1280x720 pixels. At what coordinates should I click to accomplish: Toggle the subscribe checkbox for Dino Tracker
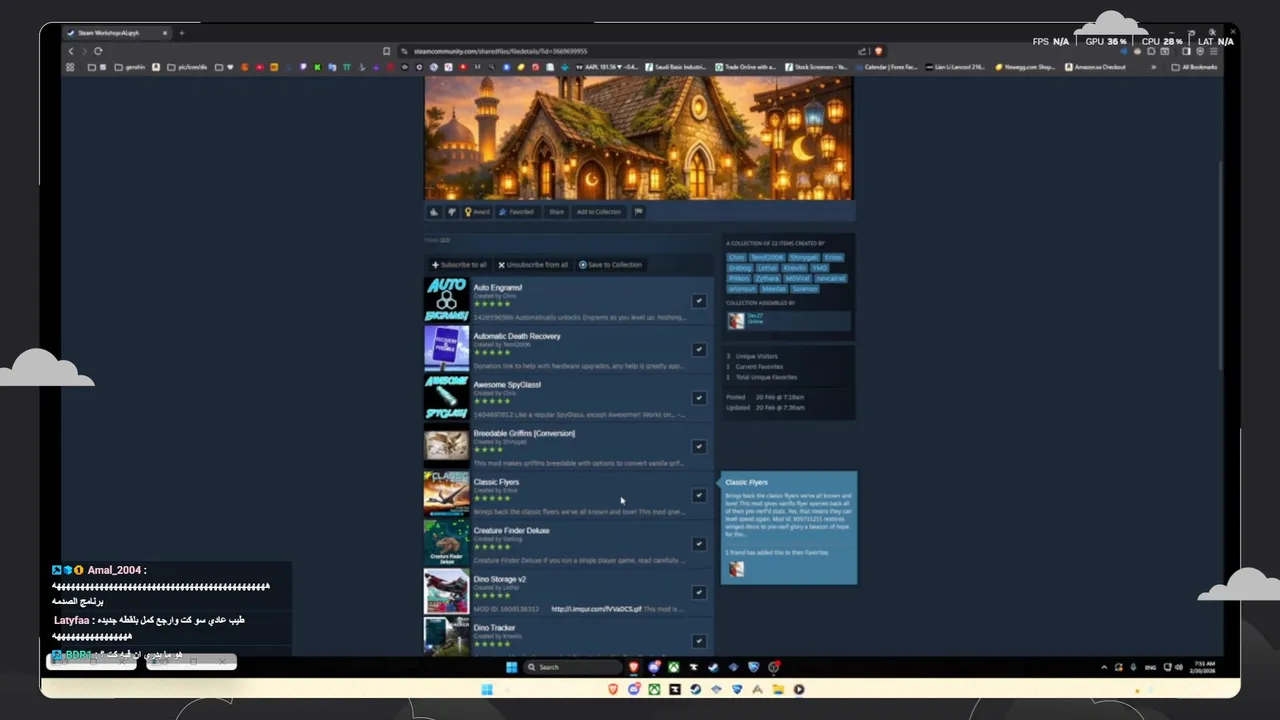[x=699, y=641]
